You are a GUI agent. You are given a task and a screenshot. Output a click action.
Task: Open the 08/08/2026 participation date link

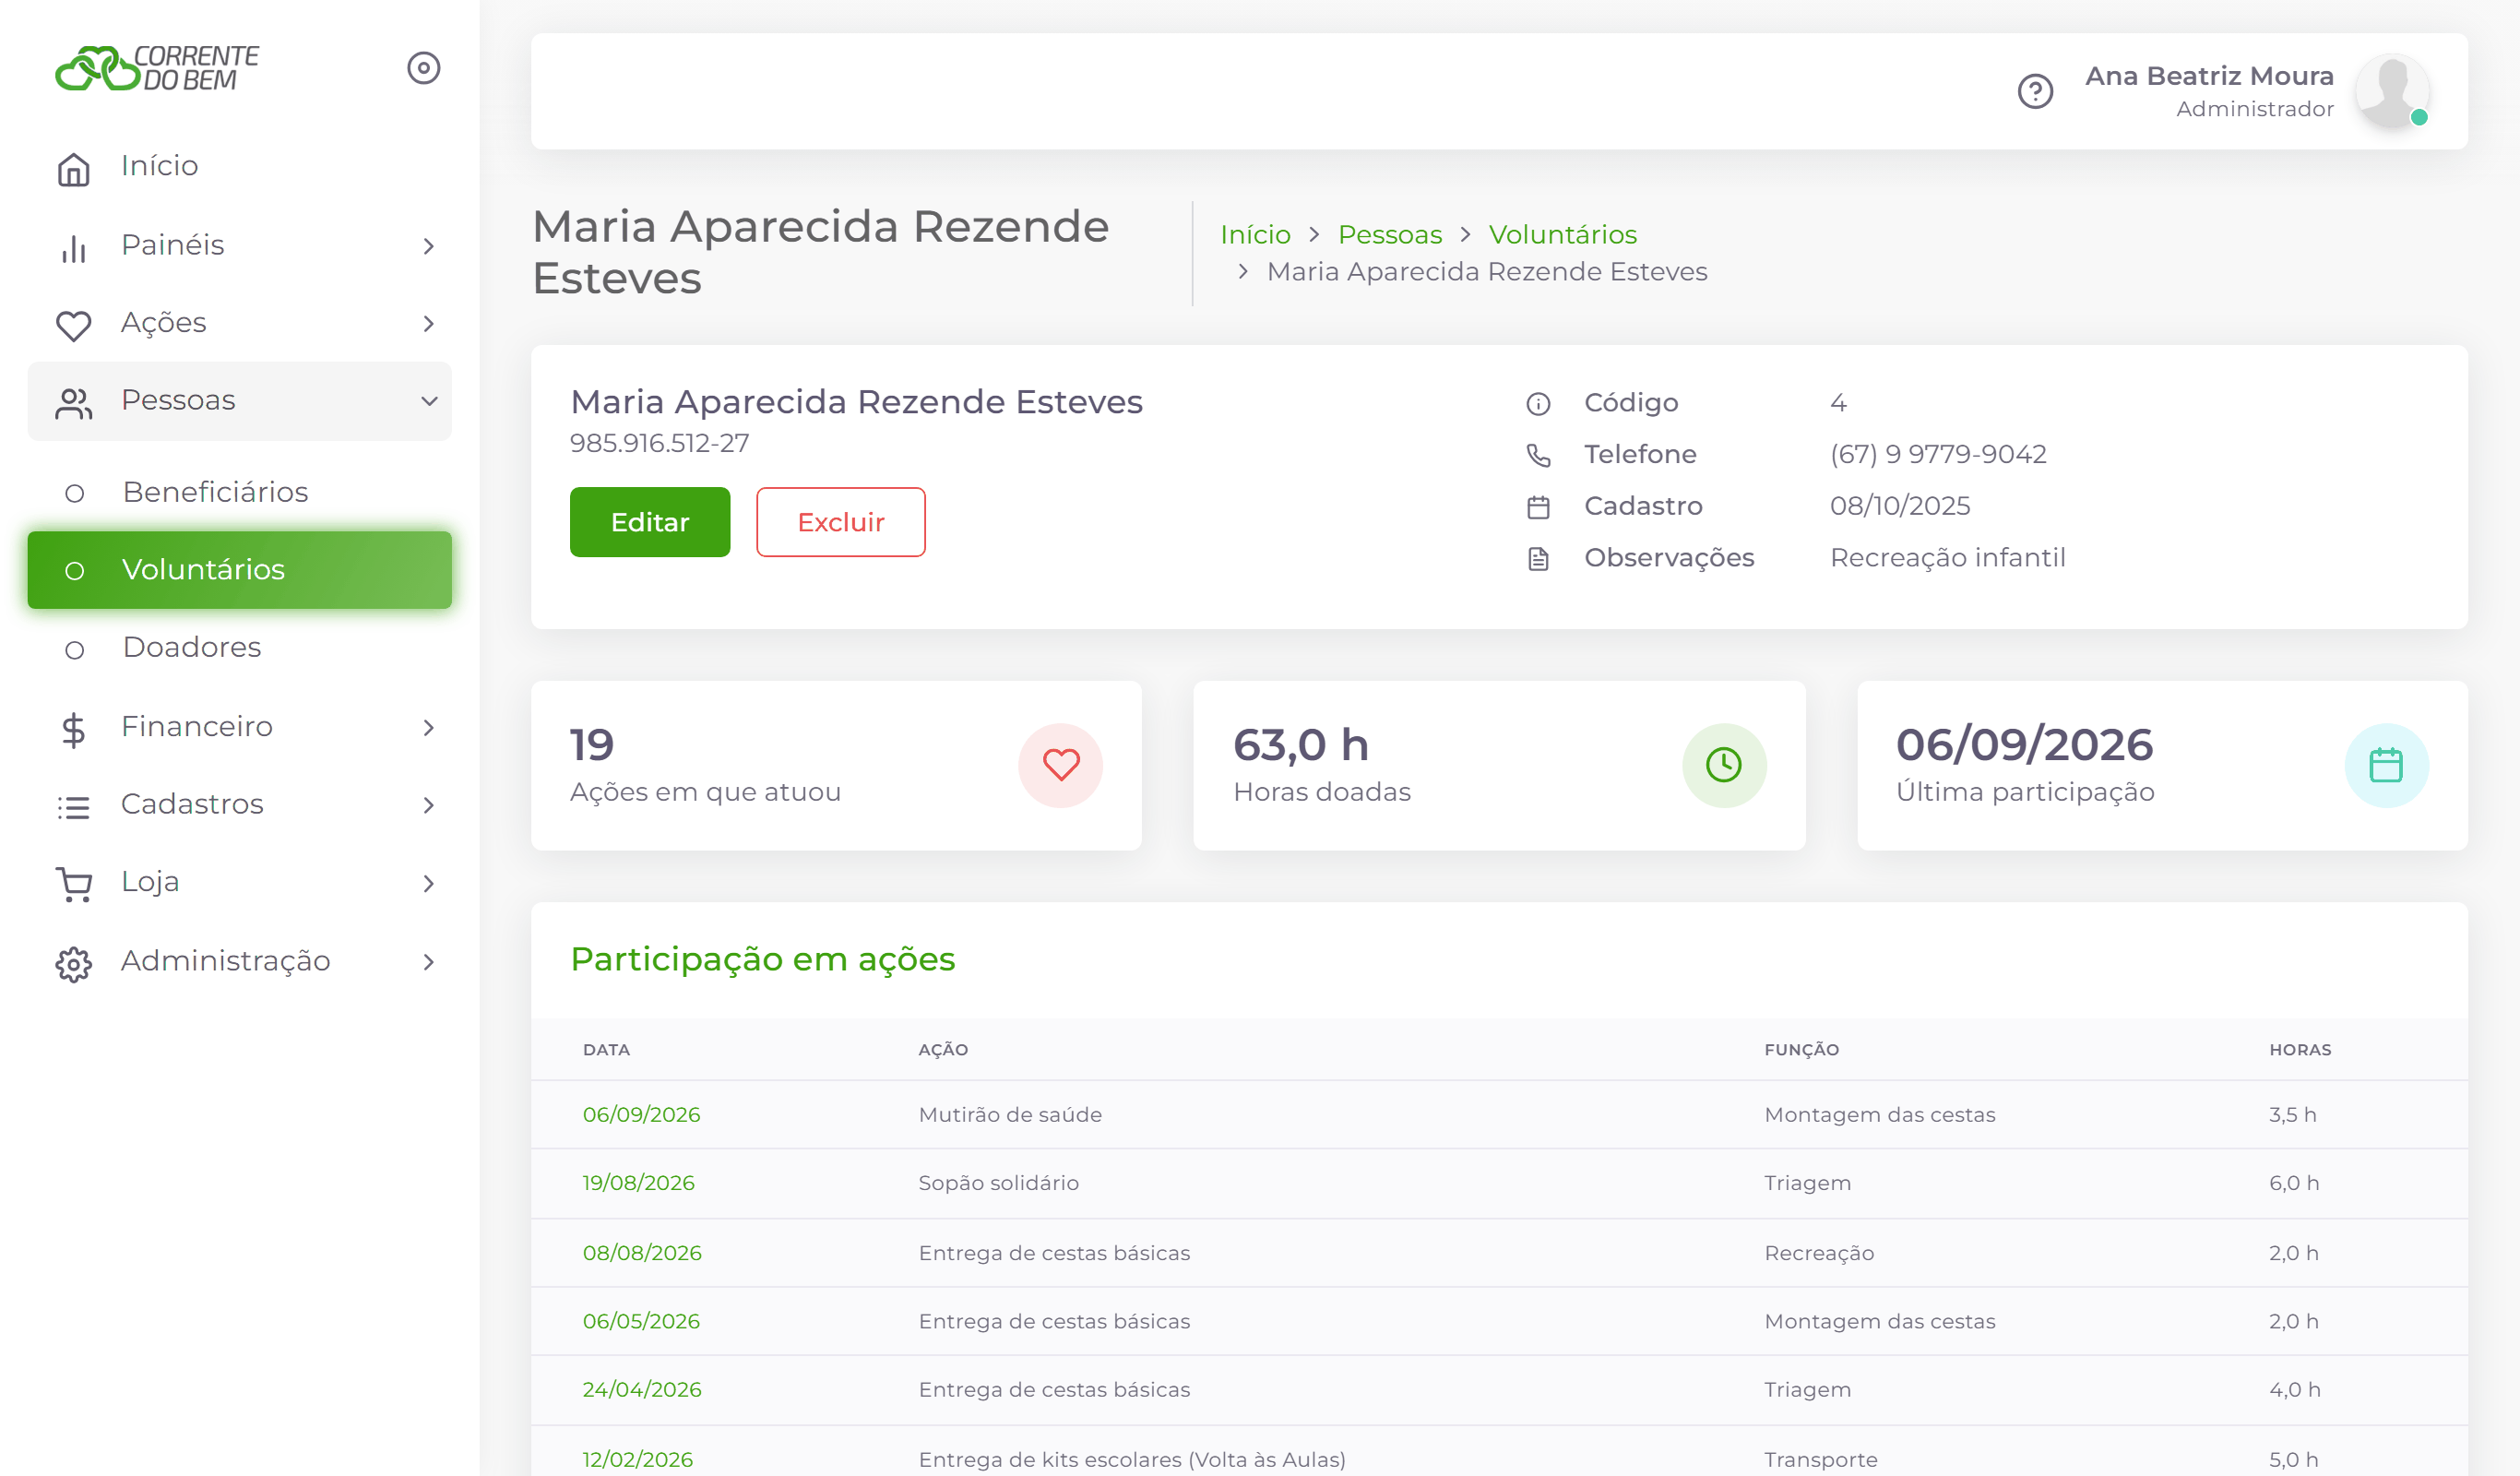[642, 1252]
